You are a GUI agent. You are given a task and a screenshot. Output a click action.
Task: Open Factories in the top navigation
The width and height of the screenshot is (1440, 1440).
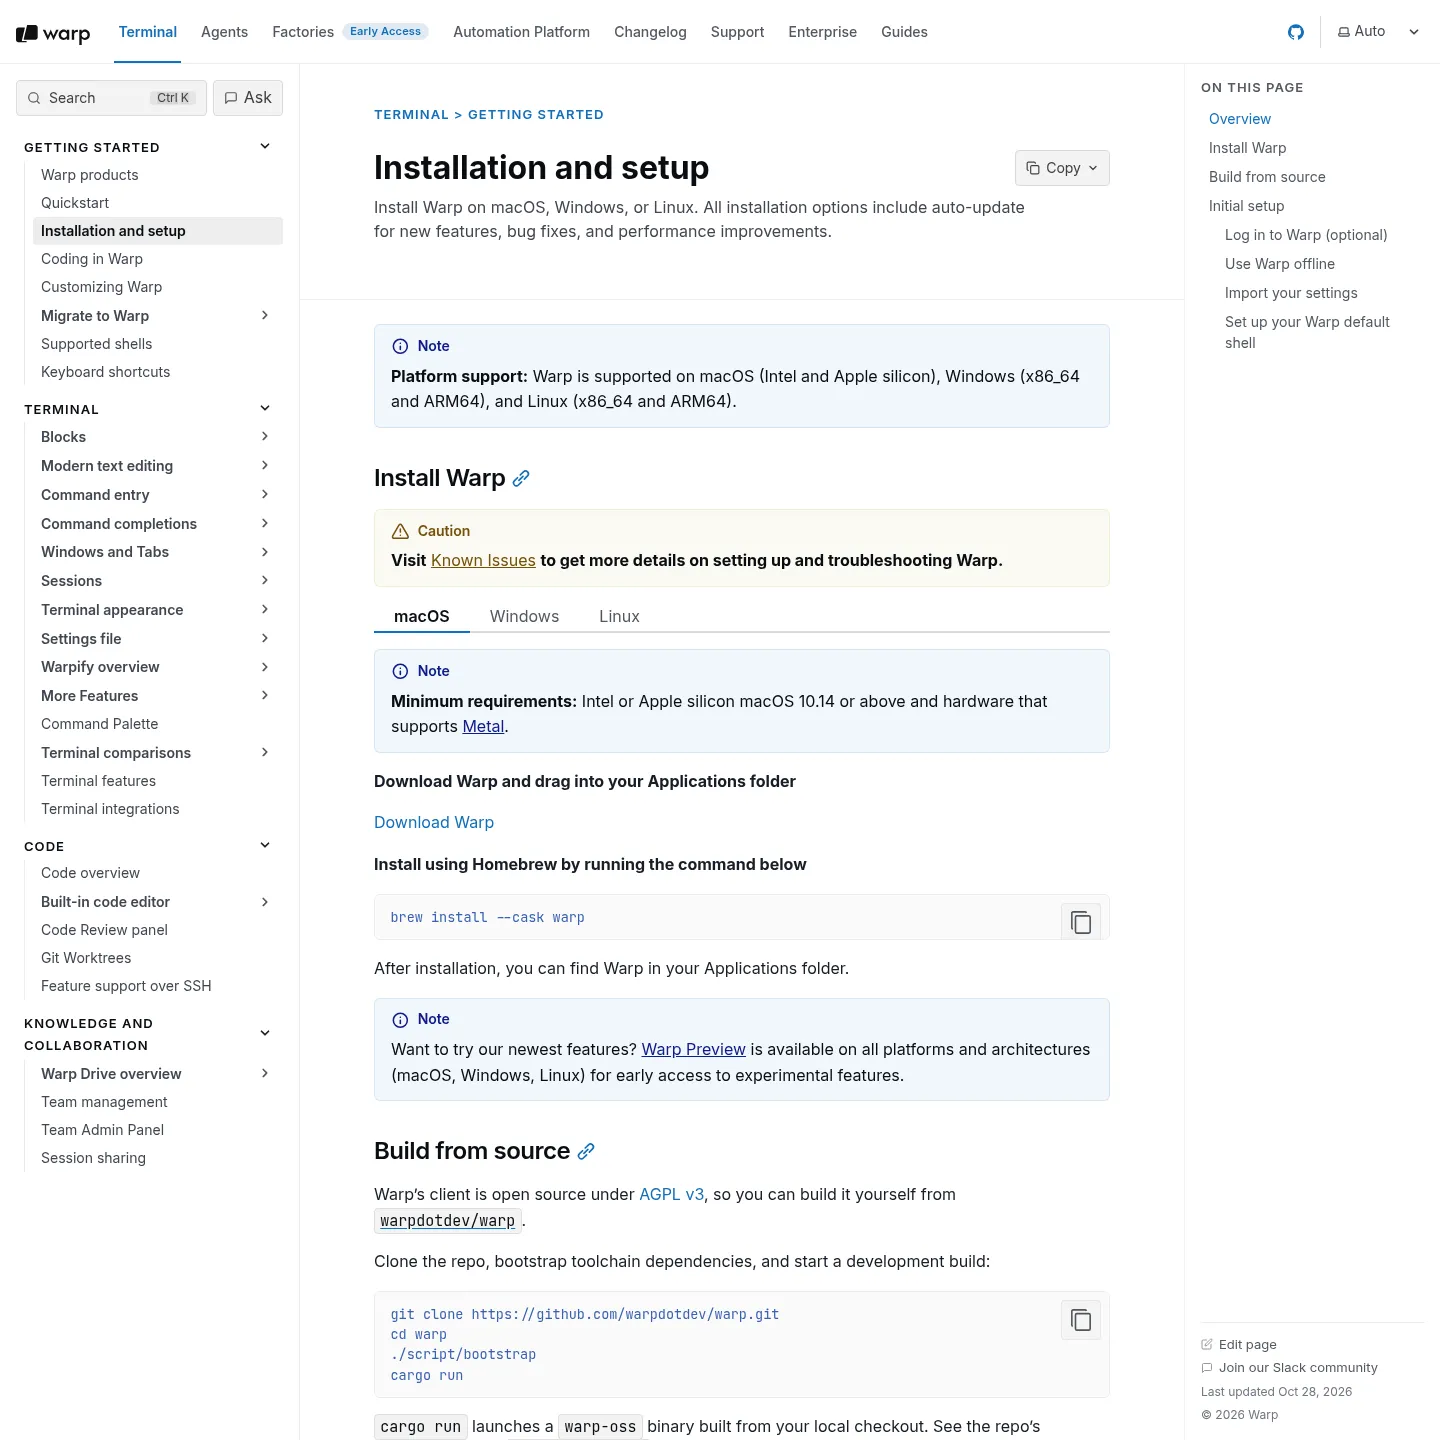point(303,32)
